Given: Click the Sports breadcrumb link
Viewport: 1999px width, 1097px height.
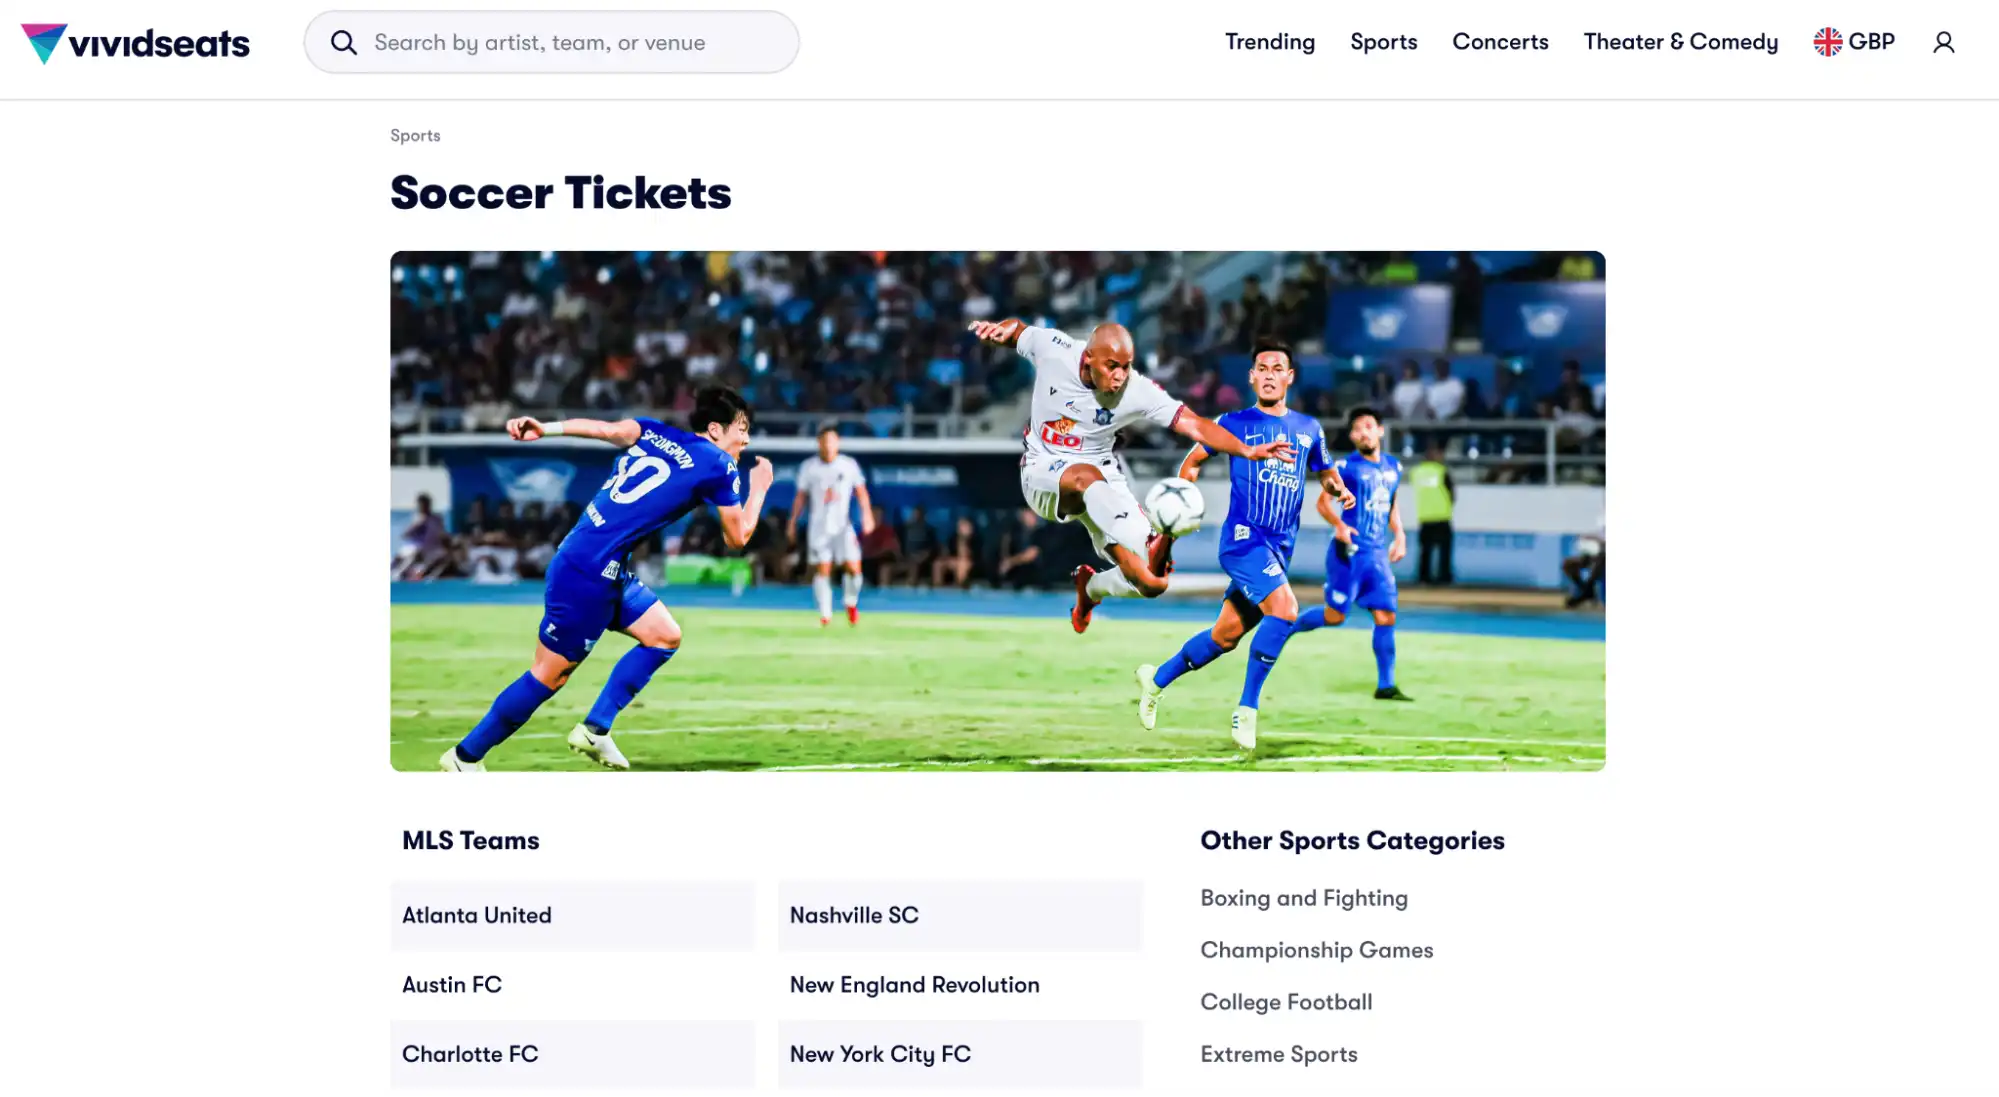Looking at the screenshot, I should pos(415,135).
